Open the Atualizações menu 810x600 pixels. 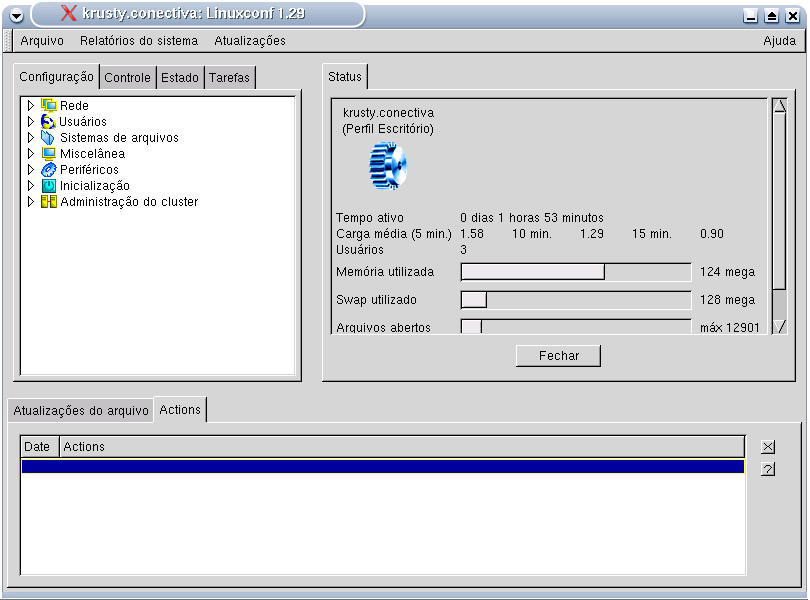pyautogui.click(x=250, y=41)
